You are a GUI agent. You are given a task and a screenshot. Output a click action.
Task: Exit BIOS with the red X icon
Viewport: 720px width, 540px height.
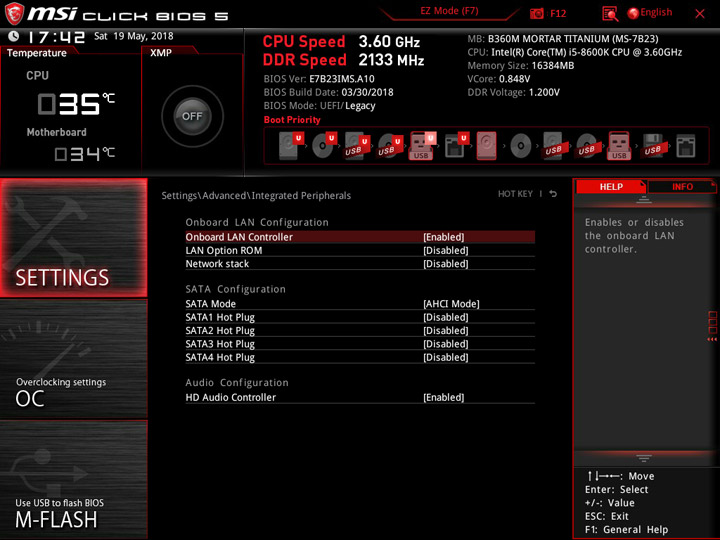point(700,14)
